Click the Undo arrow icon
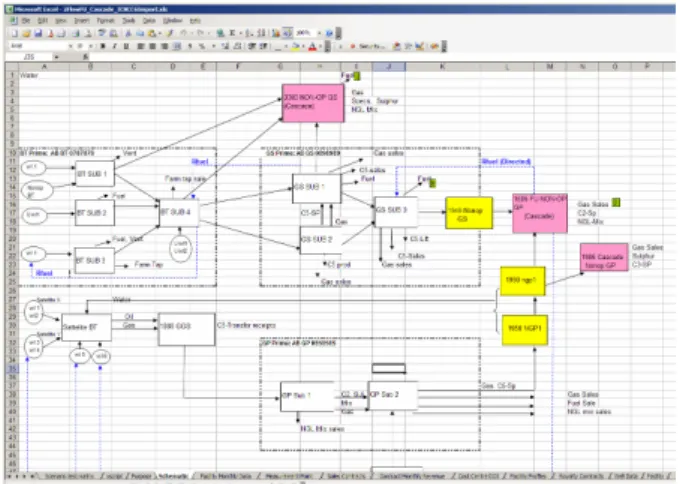680x484 pixels. [183, 33]
